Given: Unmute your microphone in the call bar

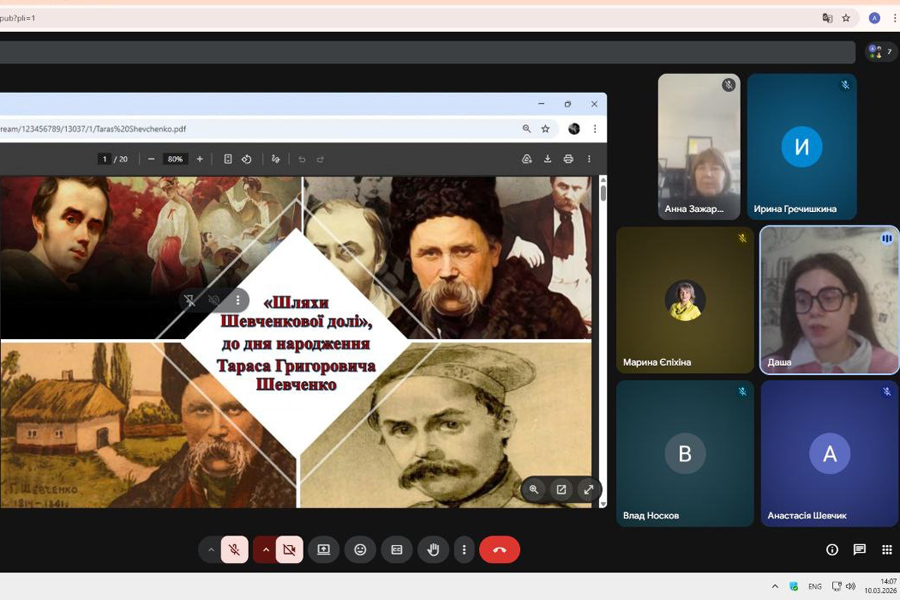Looking at the screenshot, I should coord(234,550).
